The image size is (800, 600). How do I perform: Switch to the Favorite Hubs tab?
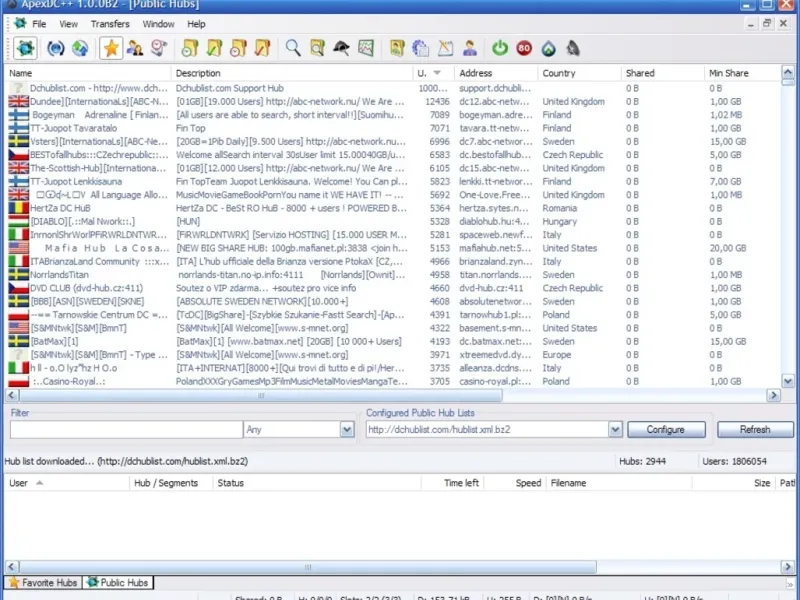click(43, 583)
